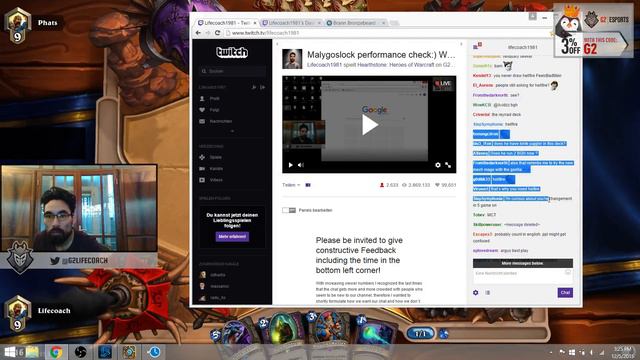
Task: Click the small play control in player bar
Action: pos(291,165)
